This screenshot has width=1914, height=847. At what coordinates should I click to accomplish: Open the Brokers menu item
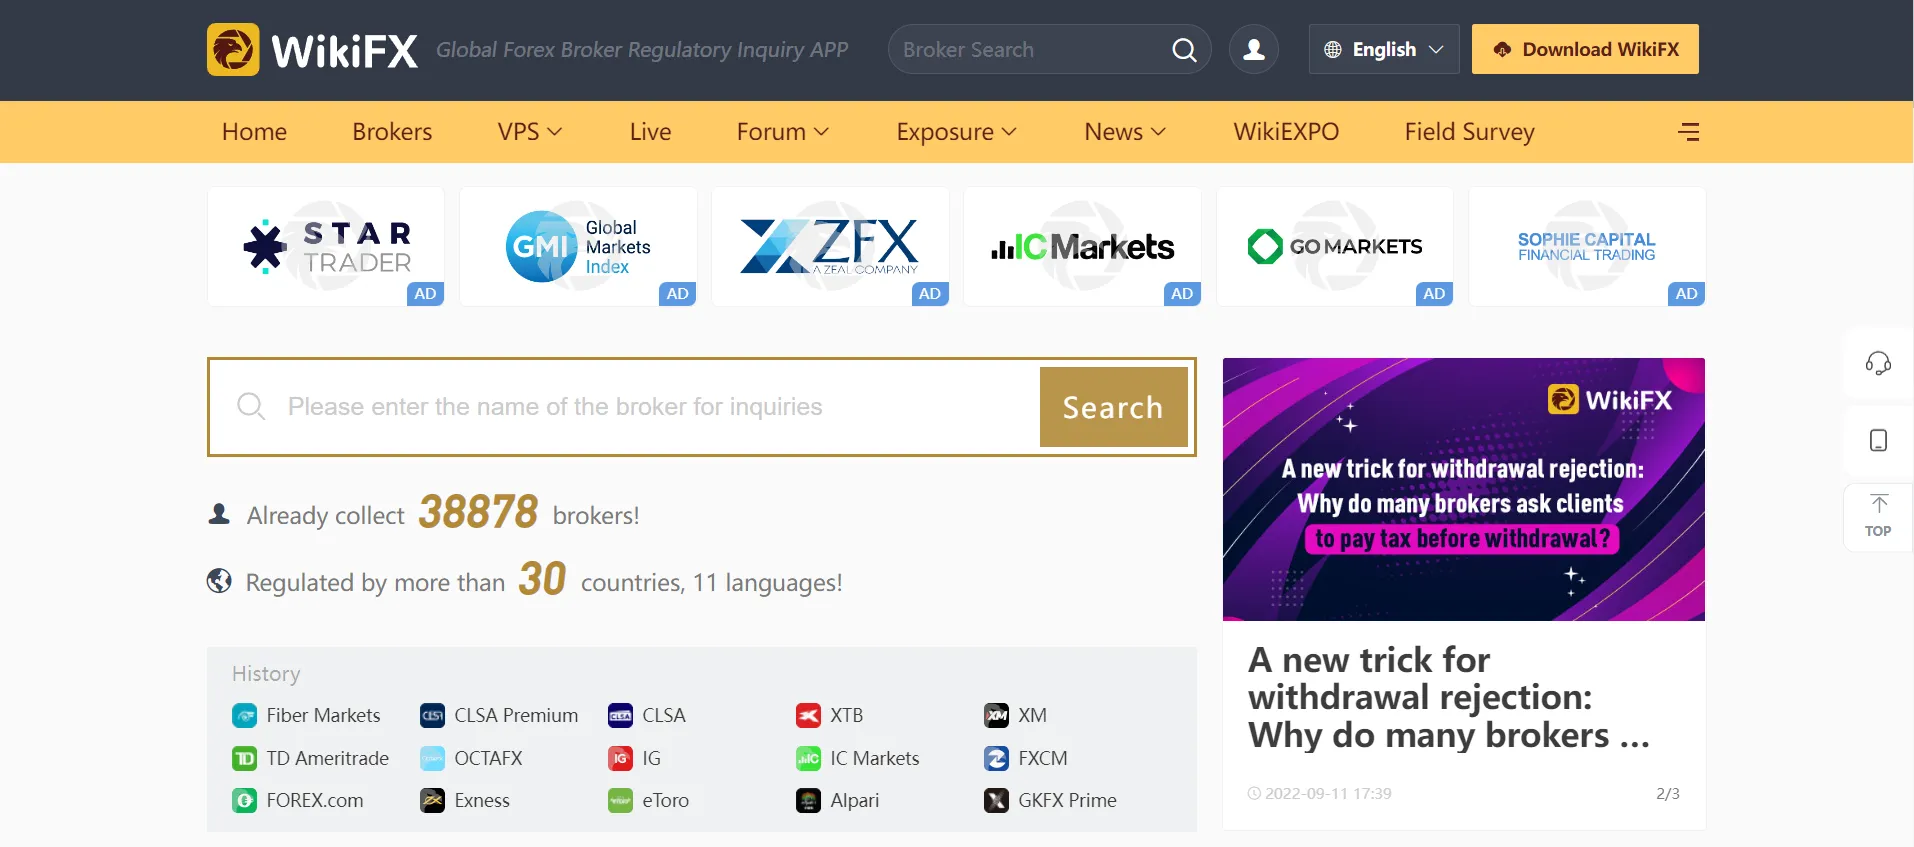pyautogui.click(x=392, y=132)
